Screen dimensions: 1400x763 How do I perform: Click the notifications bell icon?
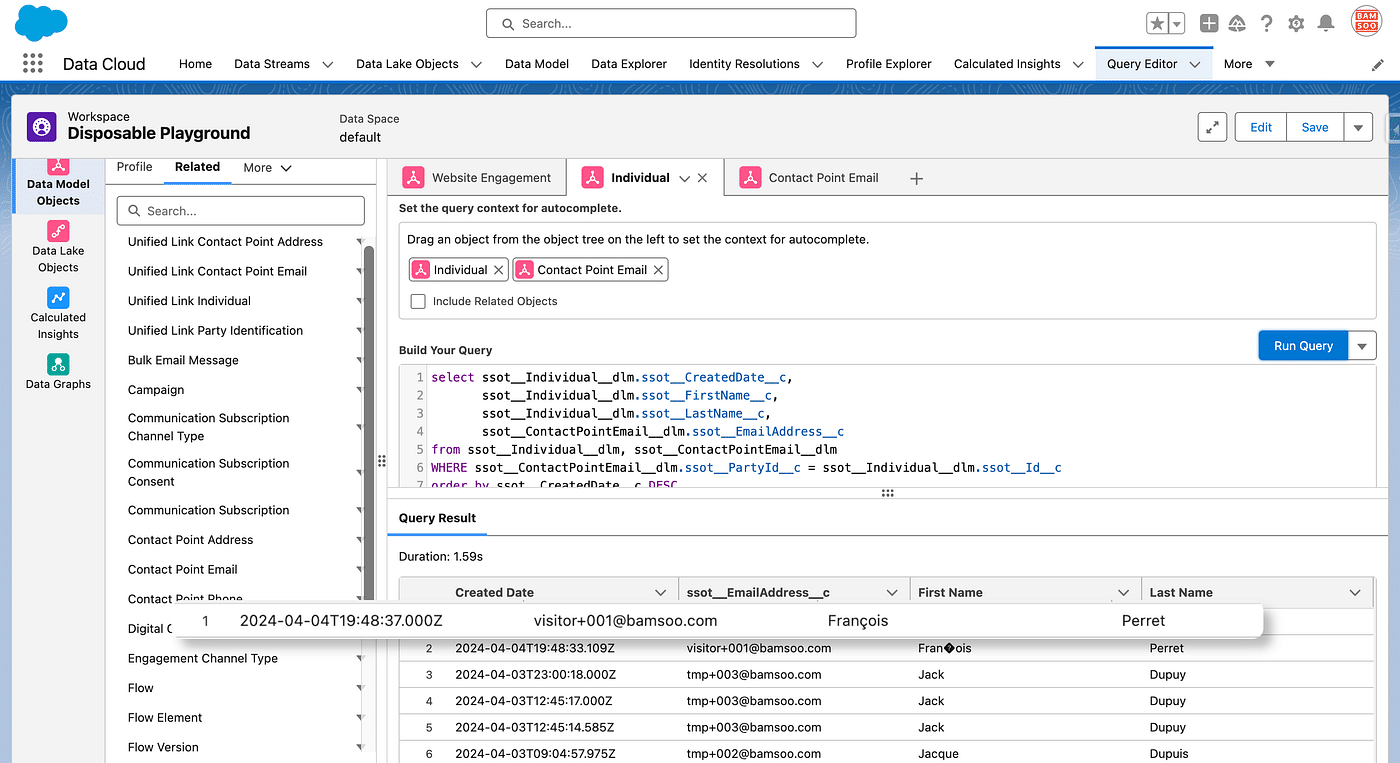pyautogui.click(x=1326, y=23)
